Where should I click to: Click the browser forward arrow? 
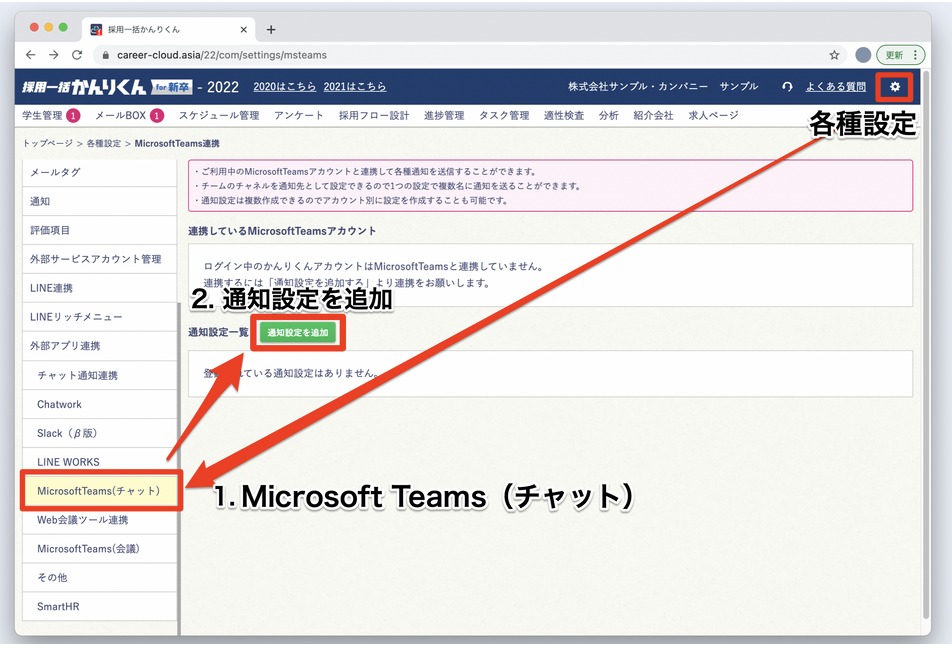pos(54,55)
